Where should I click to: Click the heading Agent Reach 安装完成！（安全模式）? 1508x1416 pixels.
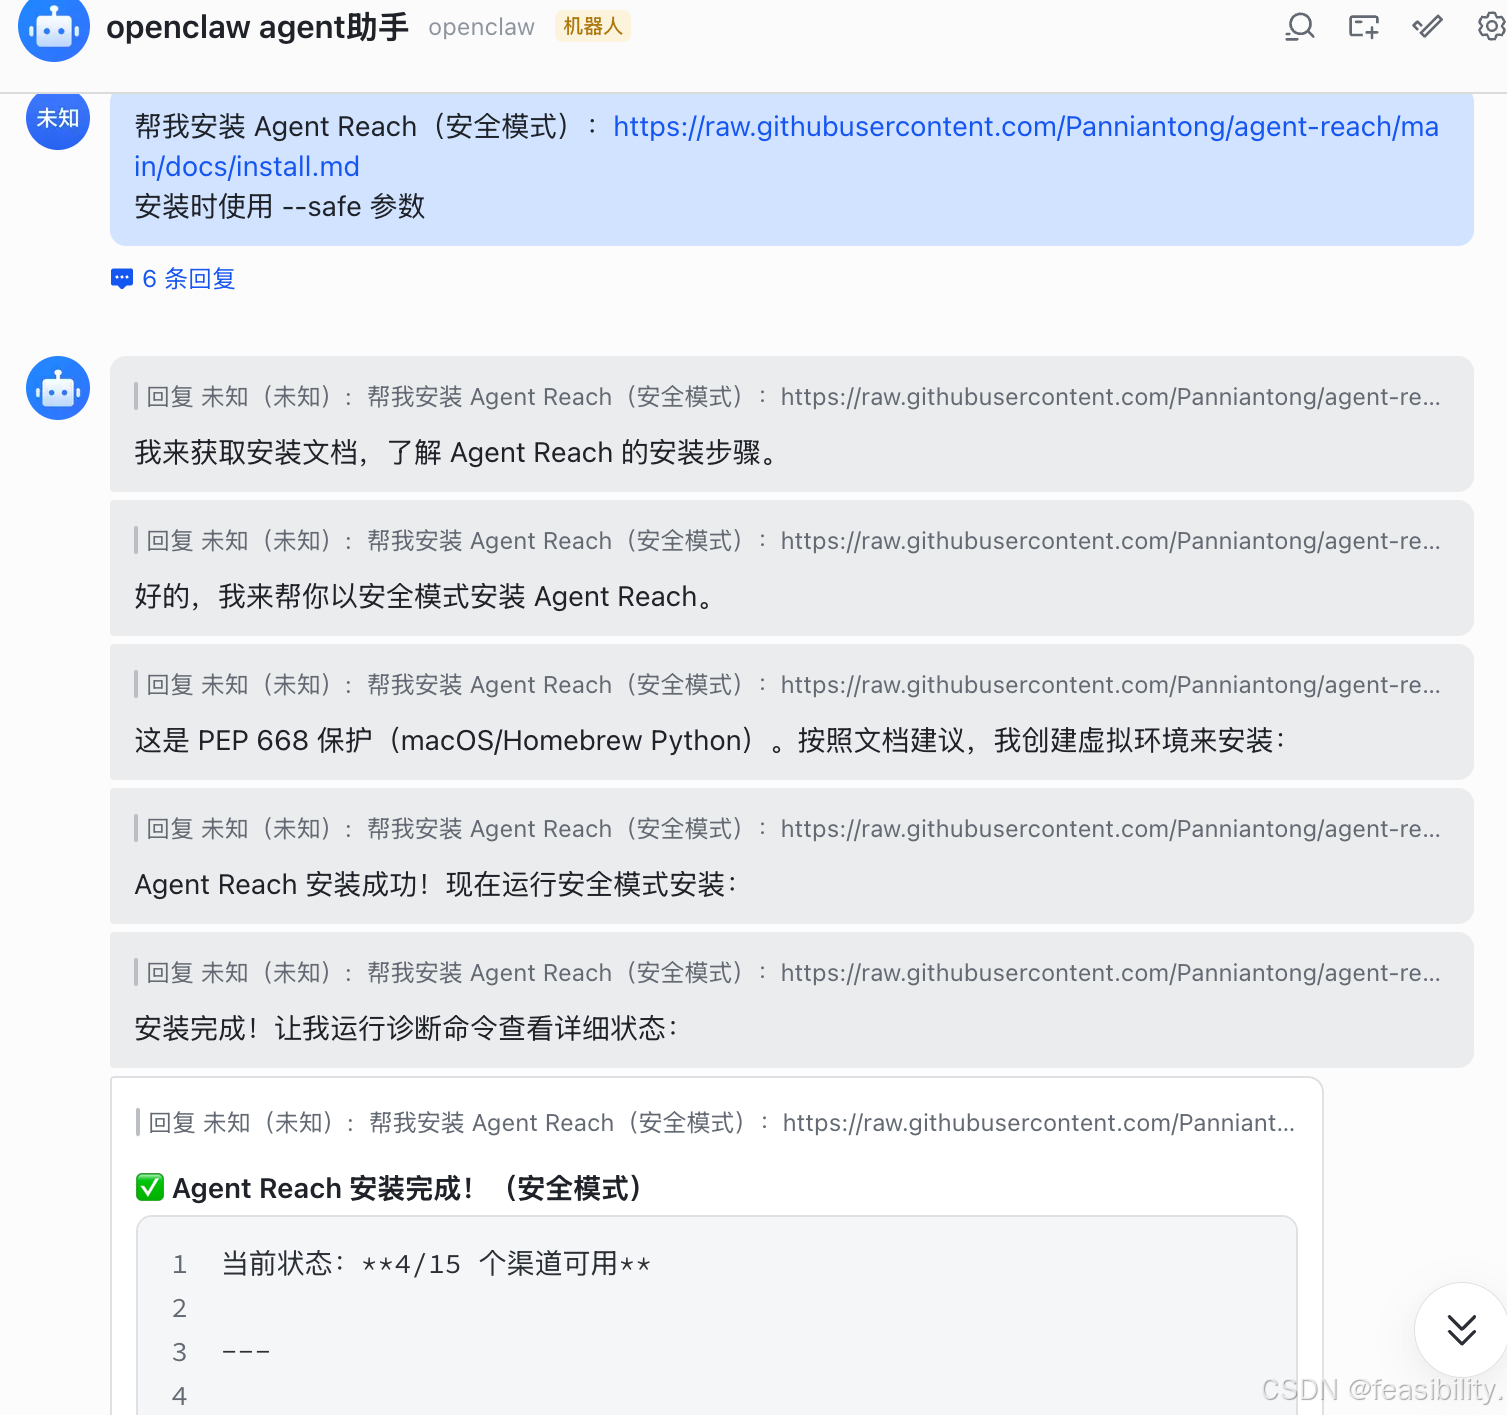408,1188
